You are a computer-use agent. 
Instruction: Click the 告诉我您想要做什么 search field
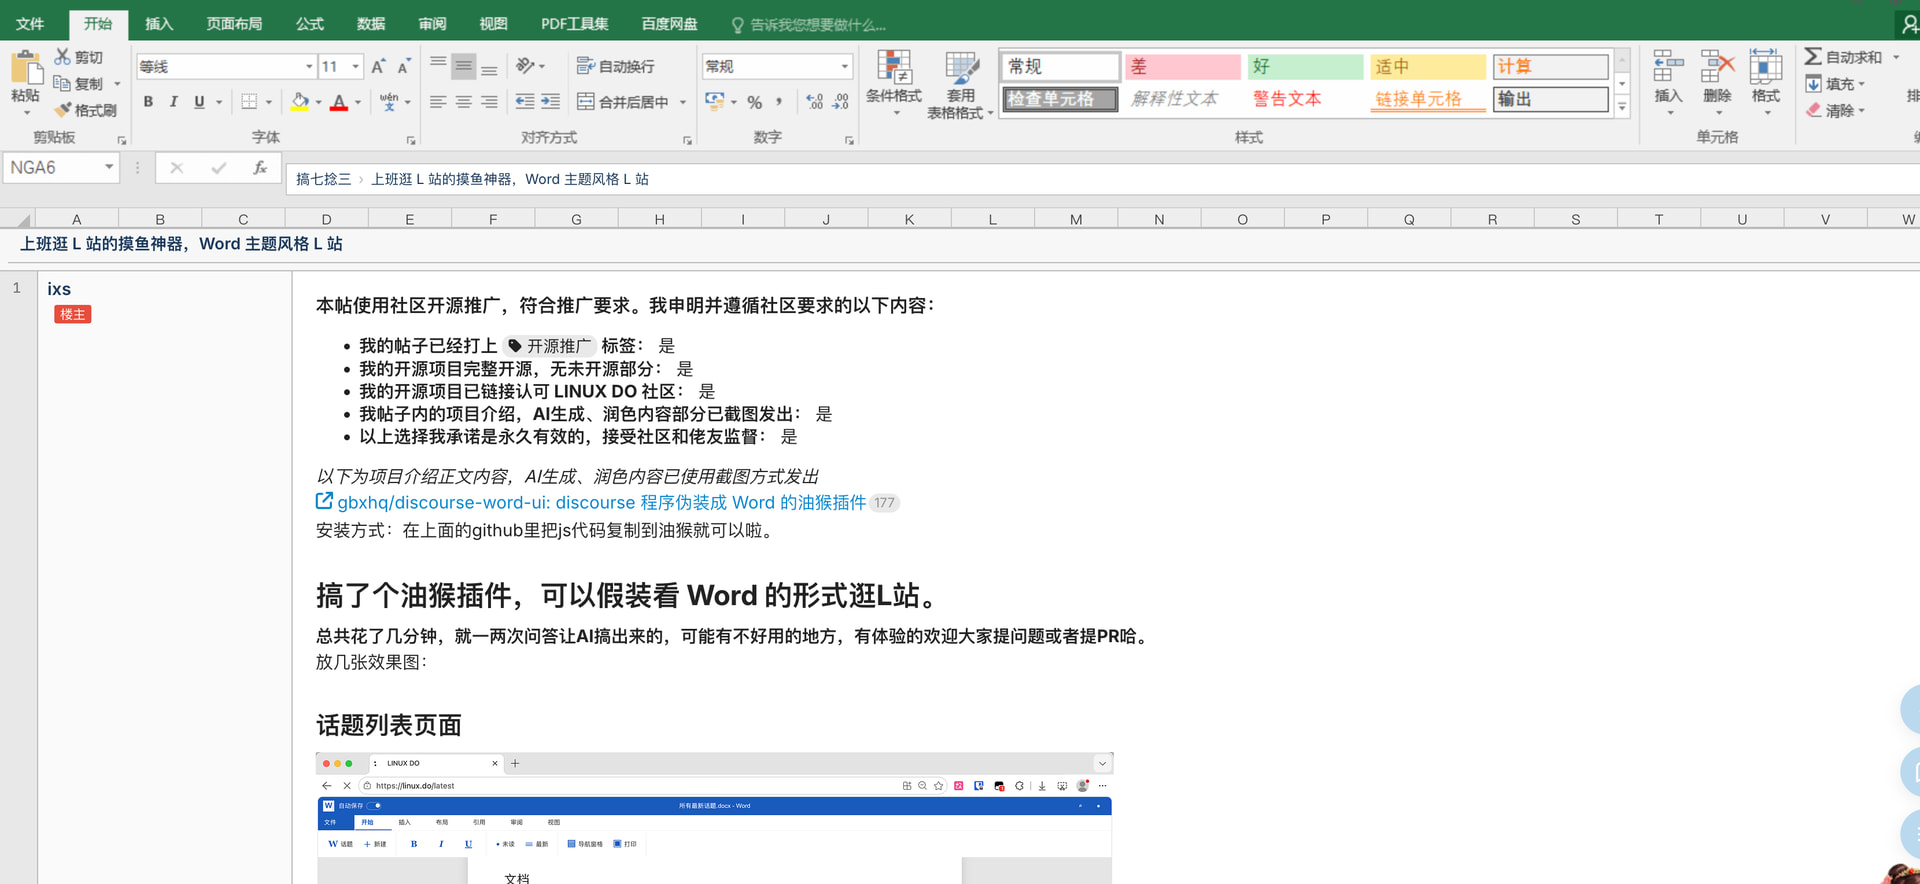pyautogui.click(x=808, y=24)
